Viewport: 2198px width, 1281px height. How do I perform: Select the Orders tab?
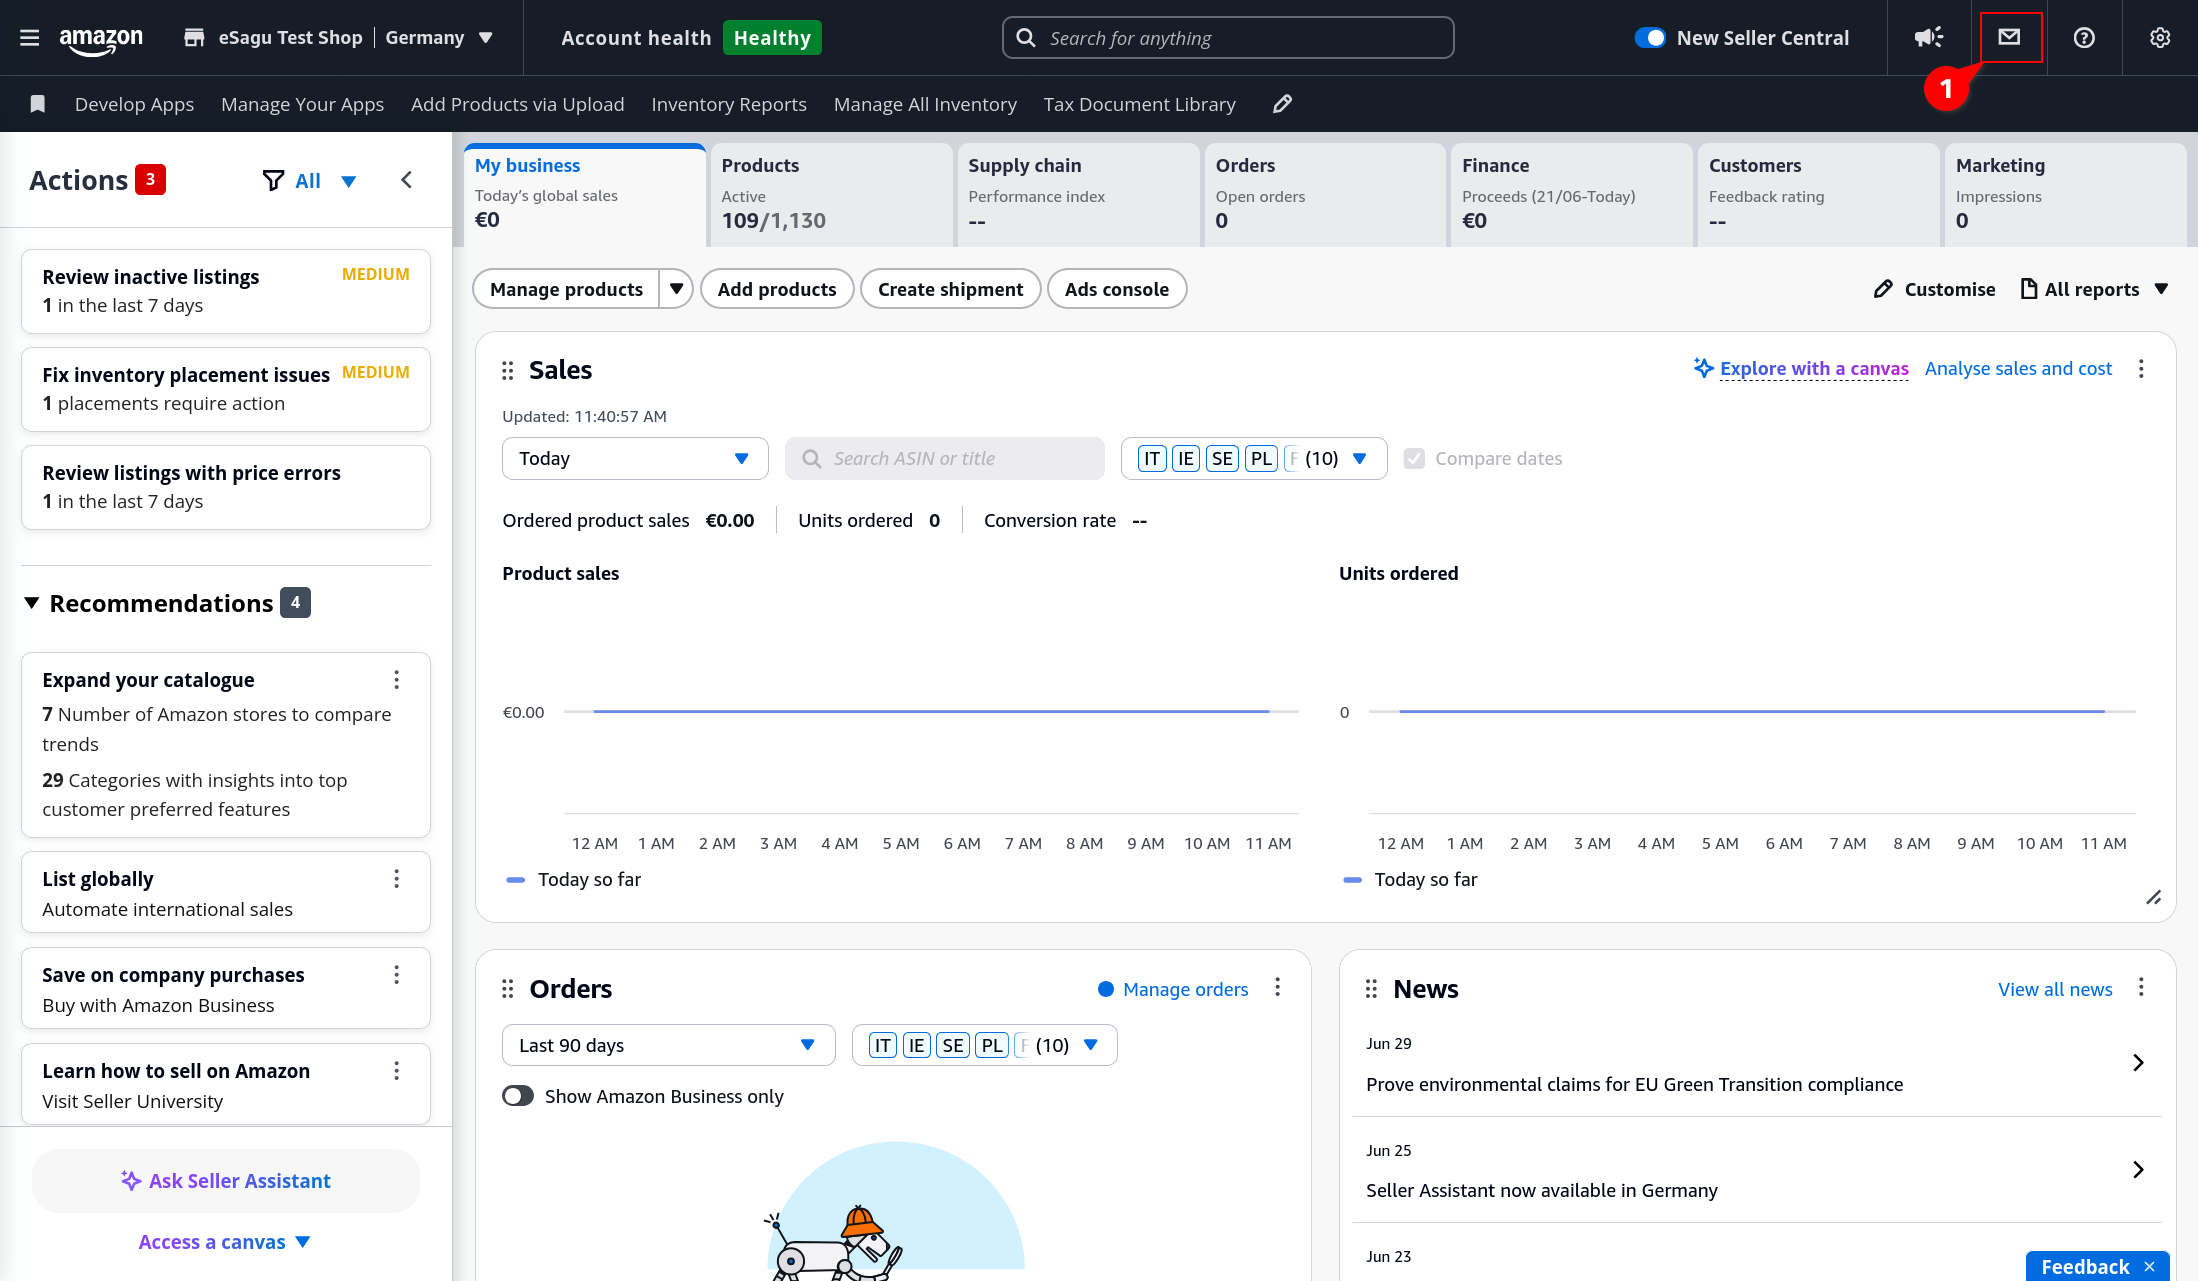[1325, 195]
